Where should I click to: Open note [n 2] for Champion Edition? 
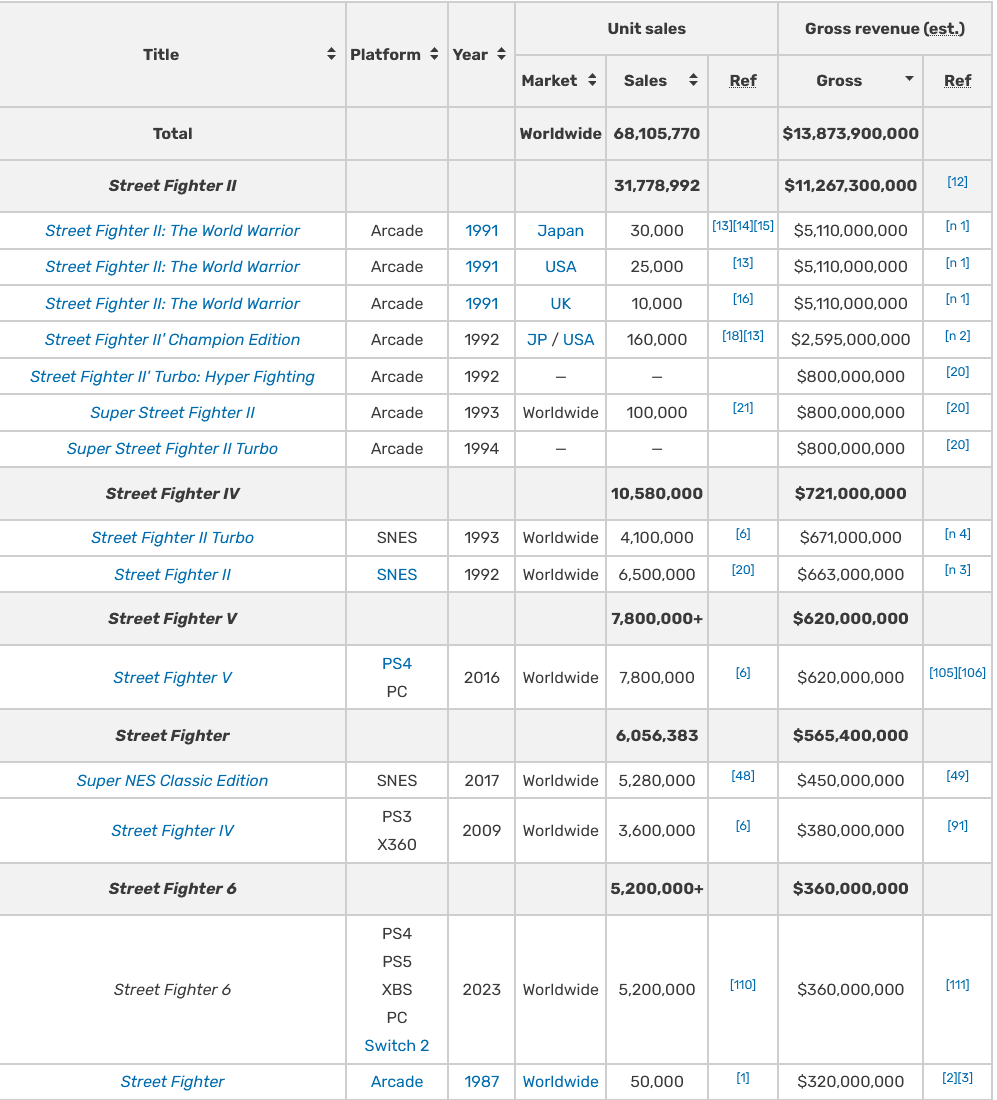(x=957, y=335)
